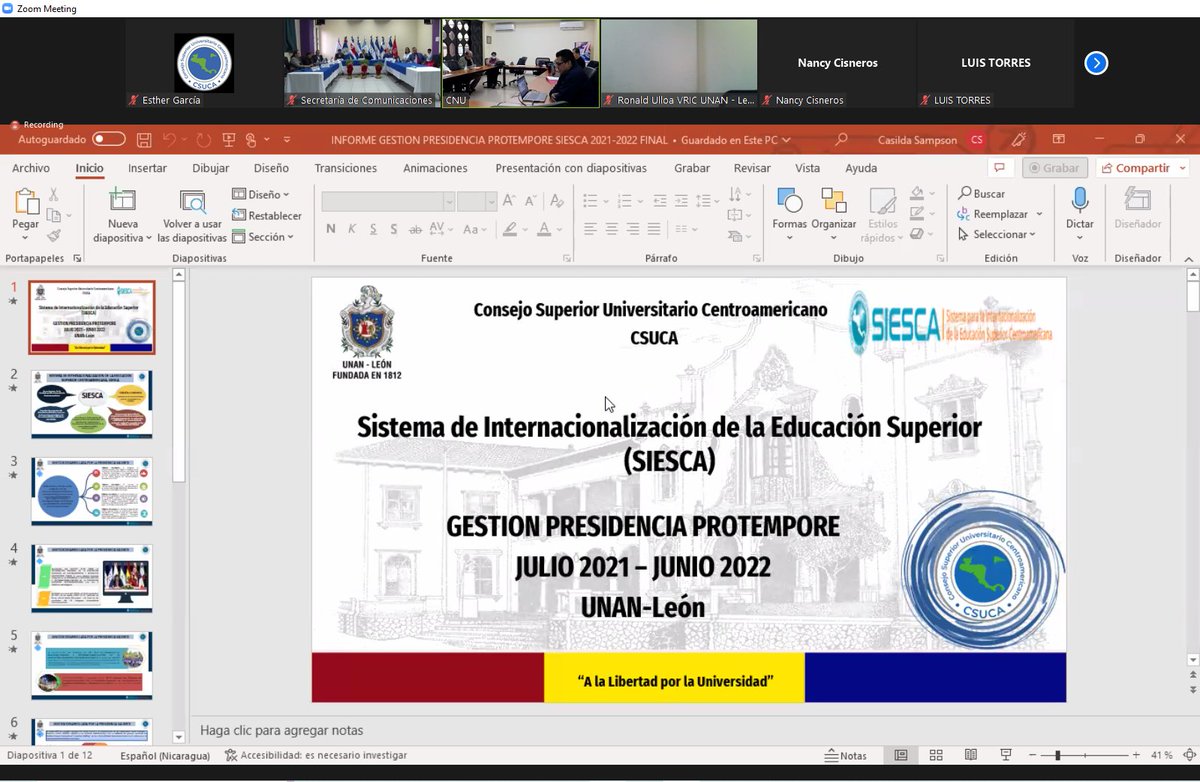Click the Diseñador button
The height and width of the screenshot is (782, 1200).
(x=1138, y=209)
